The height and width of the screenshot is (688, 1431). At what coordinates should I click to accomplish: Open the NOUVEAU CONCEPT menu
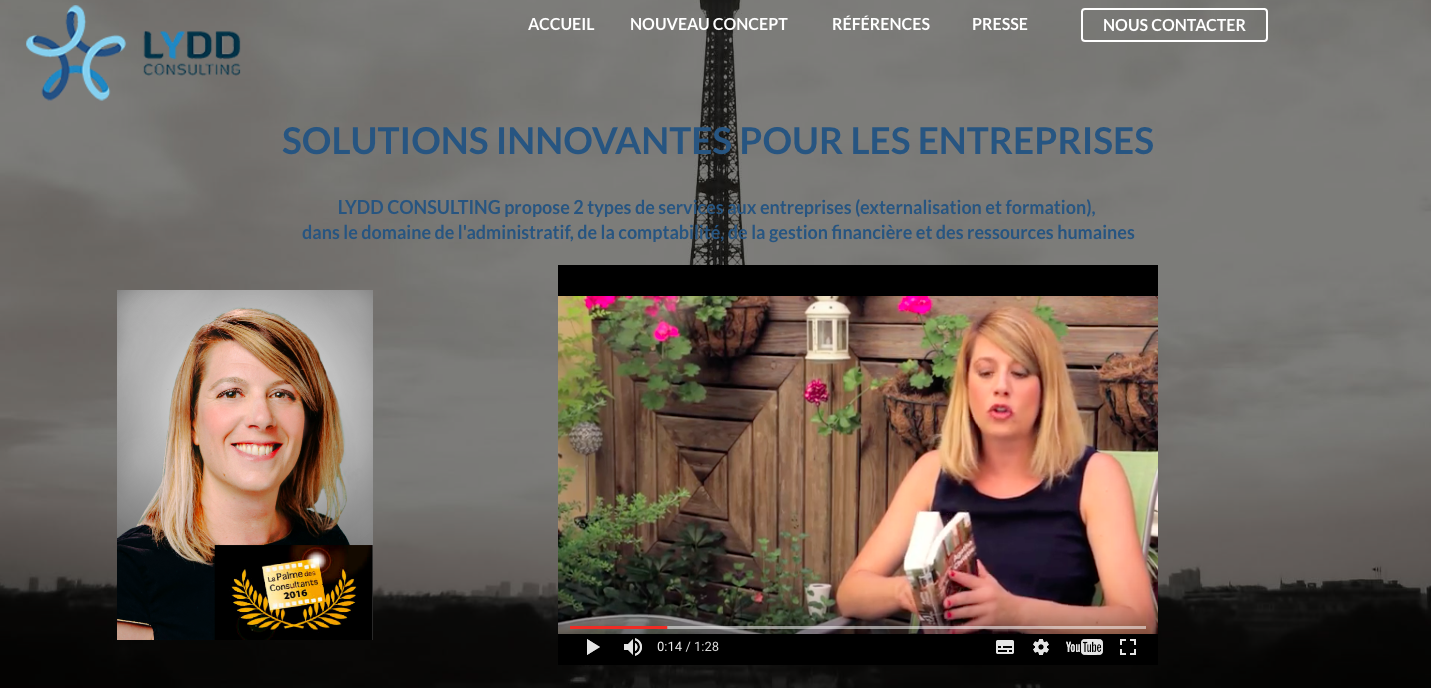(709, 24)
